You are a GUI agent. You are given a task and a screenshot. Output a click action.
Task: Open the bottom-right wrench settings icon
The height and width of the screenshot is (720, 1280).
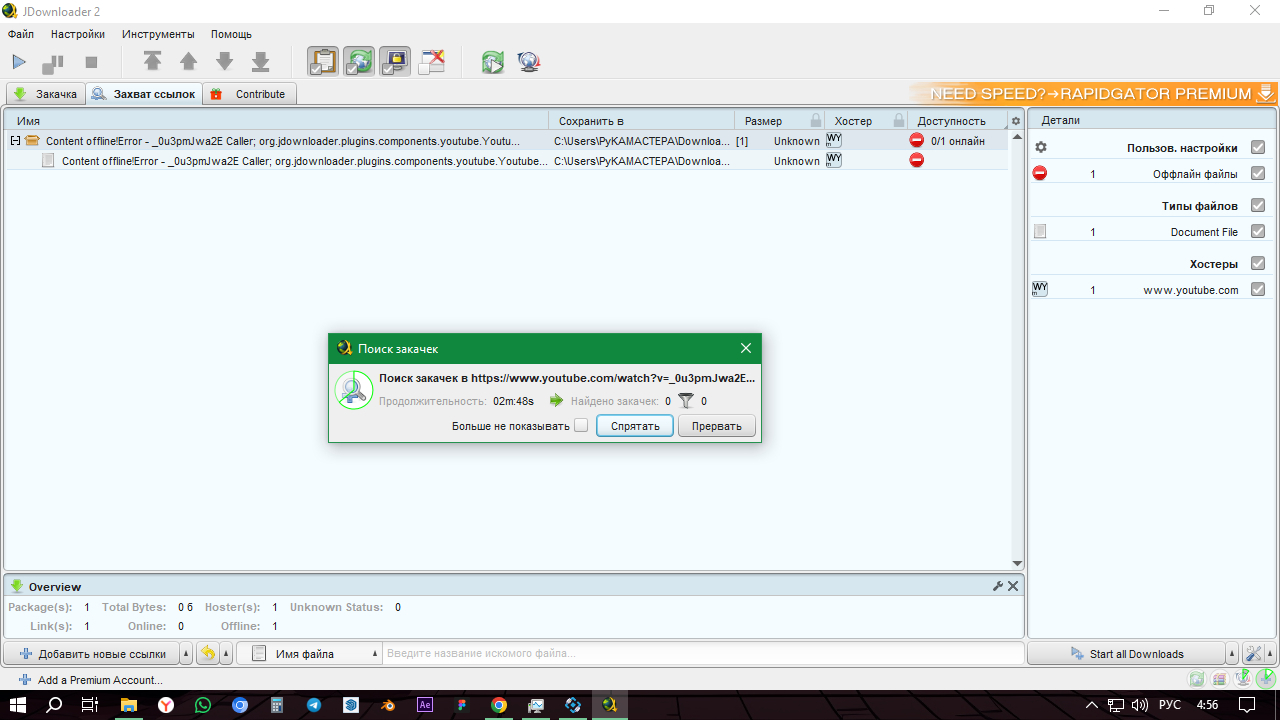[x=1252, y=654]
